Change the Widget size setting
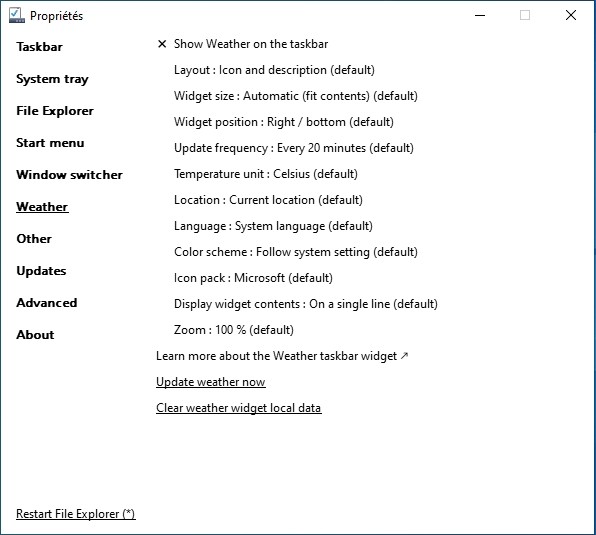 coord(296,96)
